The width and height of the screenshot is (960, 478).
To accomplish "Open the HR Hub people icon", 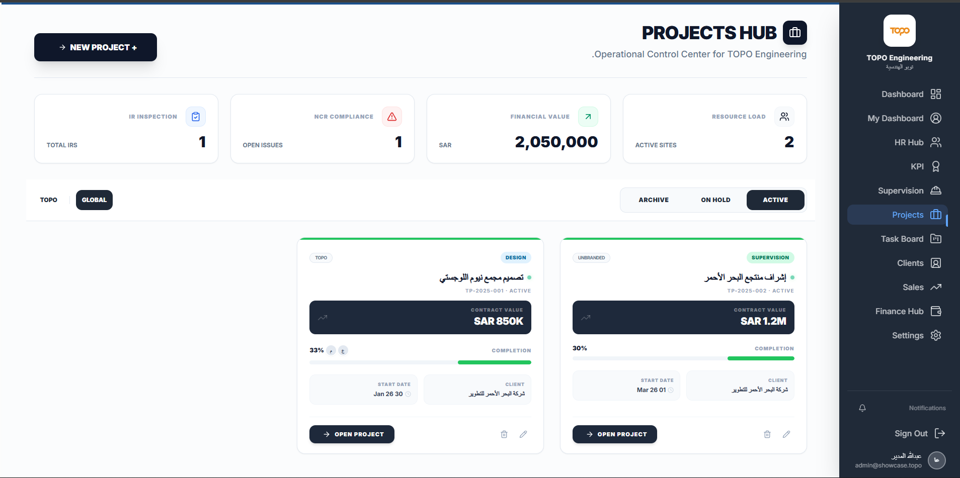I will pyautogui.click(x=935, y=143).
